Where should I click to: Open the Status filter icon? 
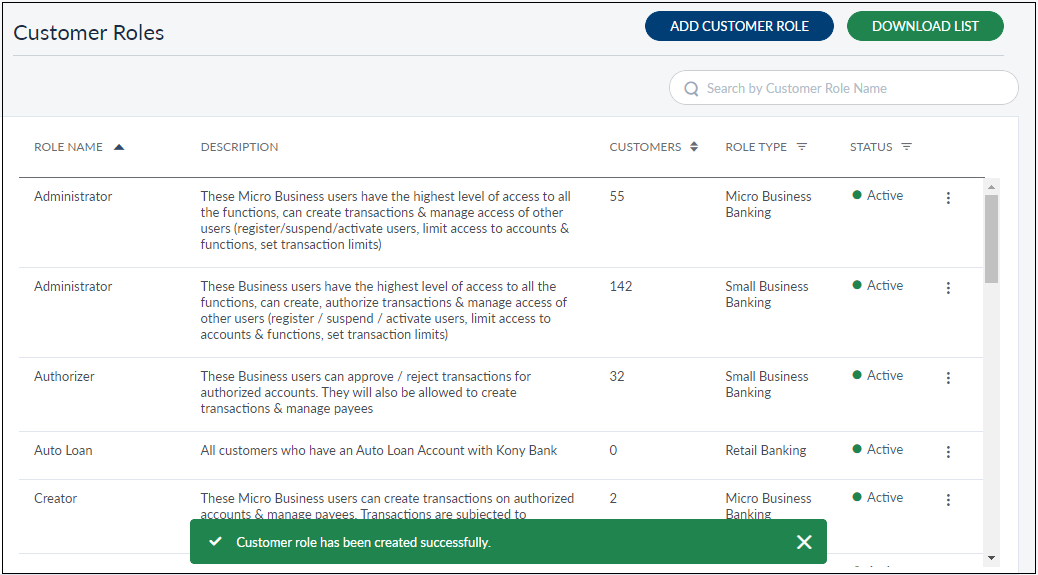(906, 147)
